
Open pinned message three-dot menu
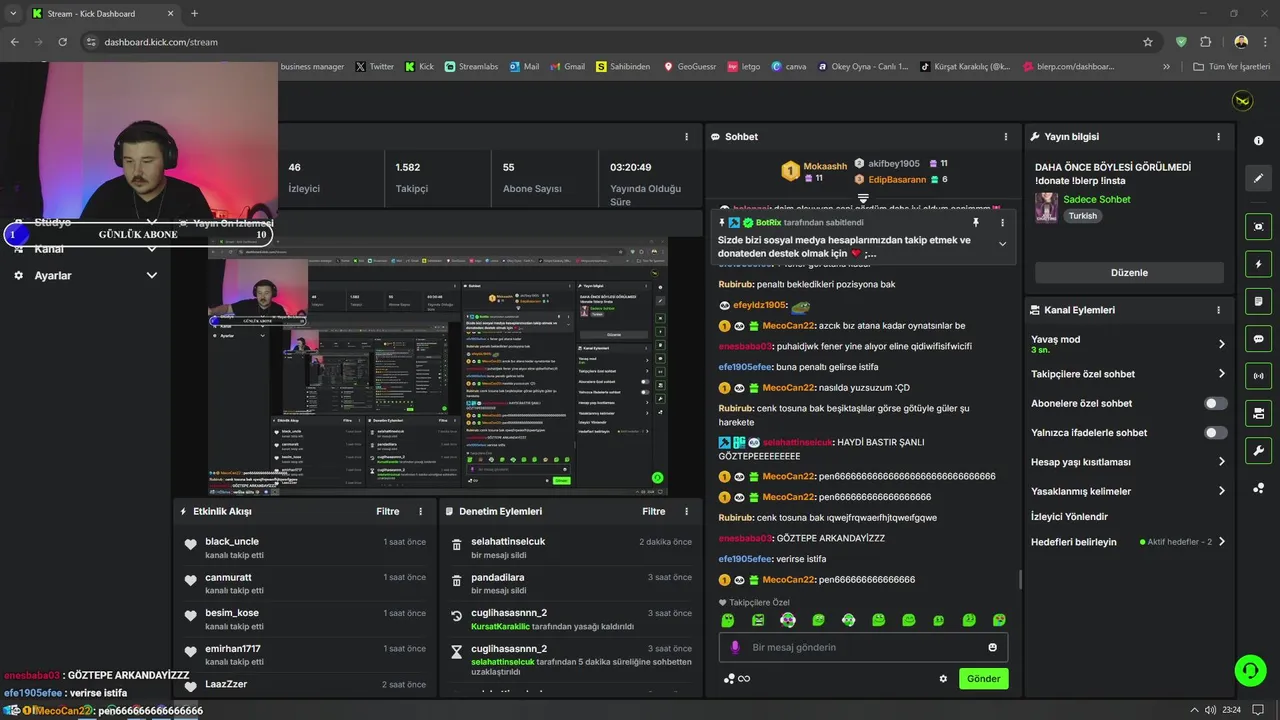point(1002,222)
